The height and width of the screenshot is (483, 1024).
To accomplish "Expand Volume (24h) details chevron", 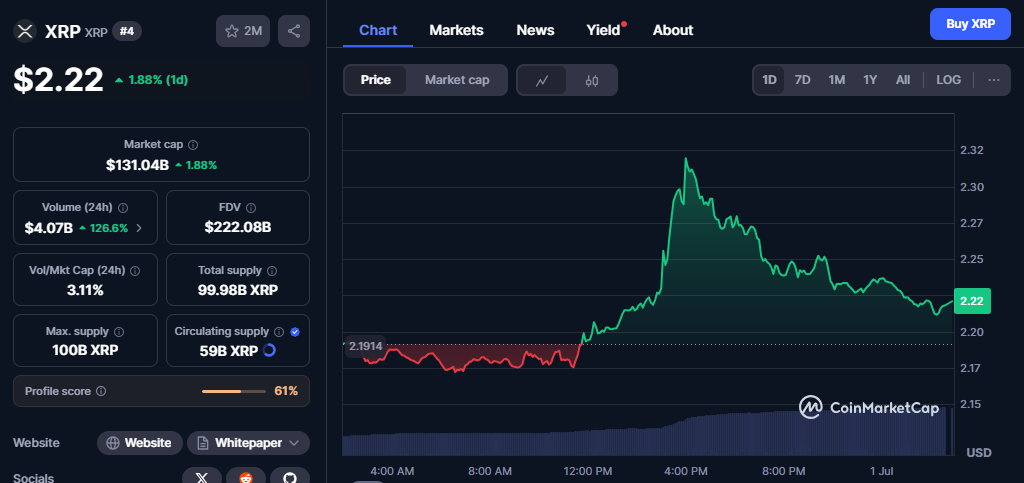I will coord(138,228).
